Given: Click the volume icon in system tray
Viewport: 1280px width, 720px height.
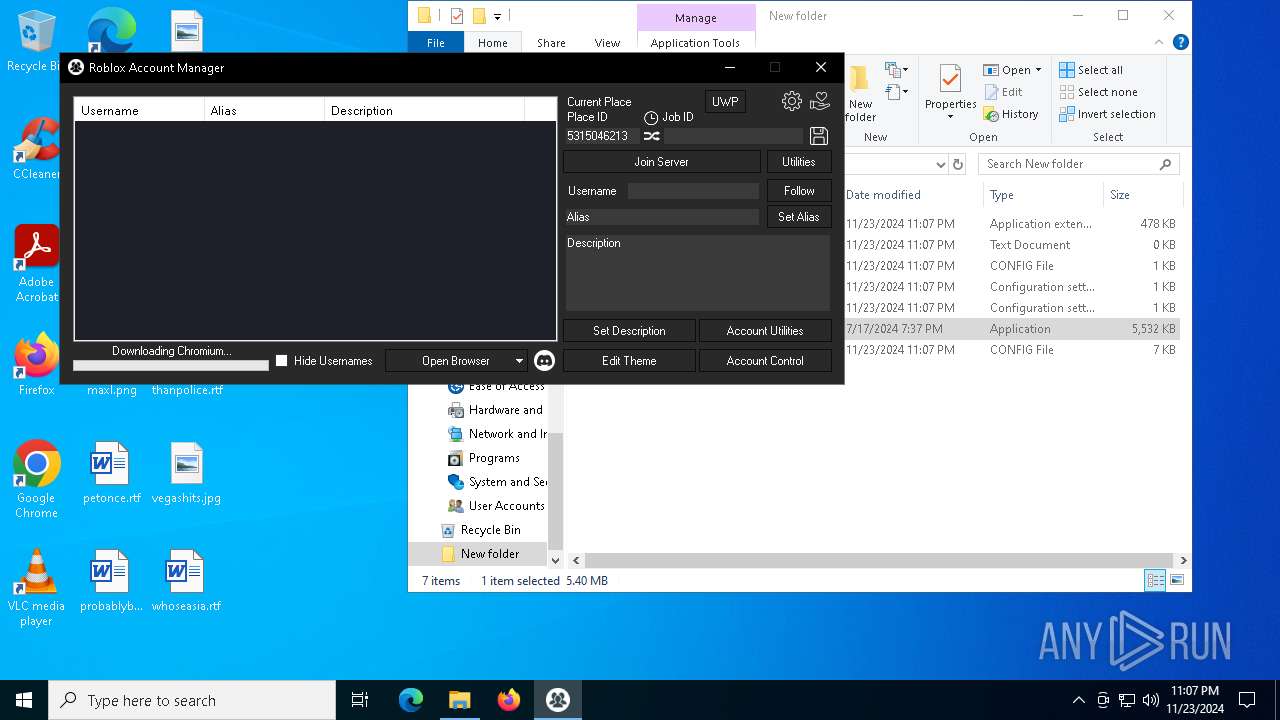Looking at the screenshot, I should [x=1151, y=700].
